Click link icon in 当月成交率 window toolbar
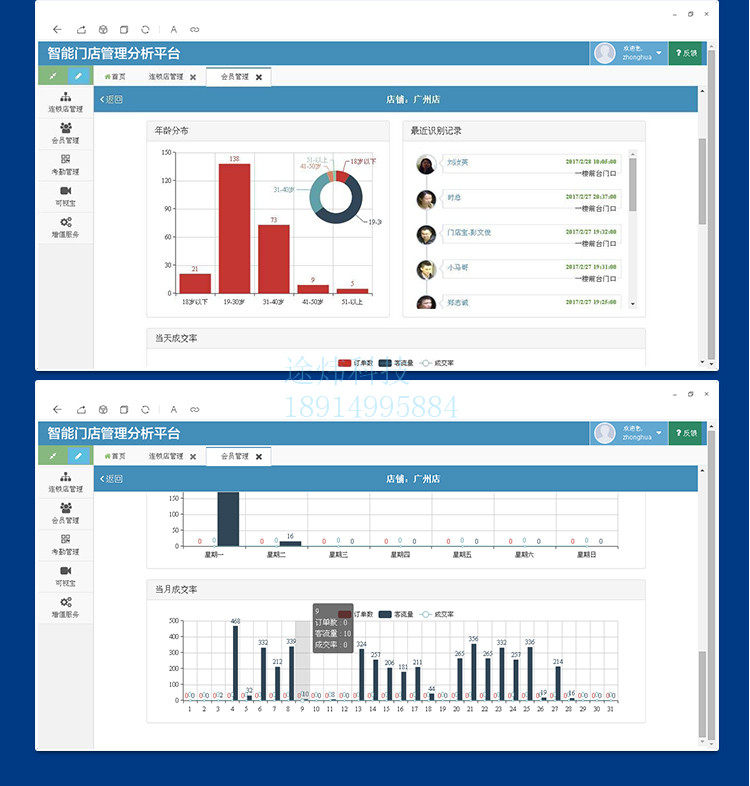This screenshot has height=786, width=750. point(195,410)
